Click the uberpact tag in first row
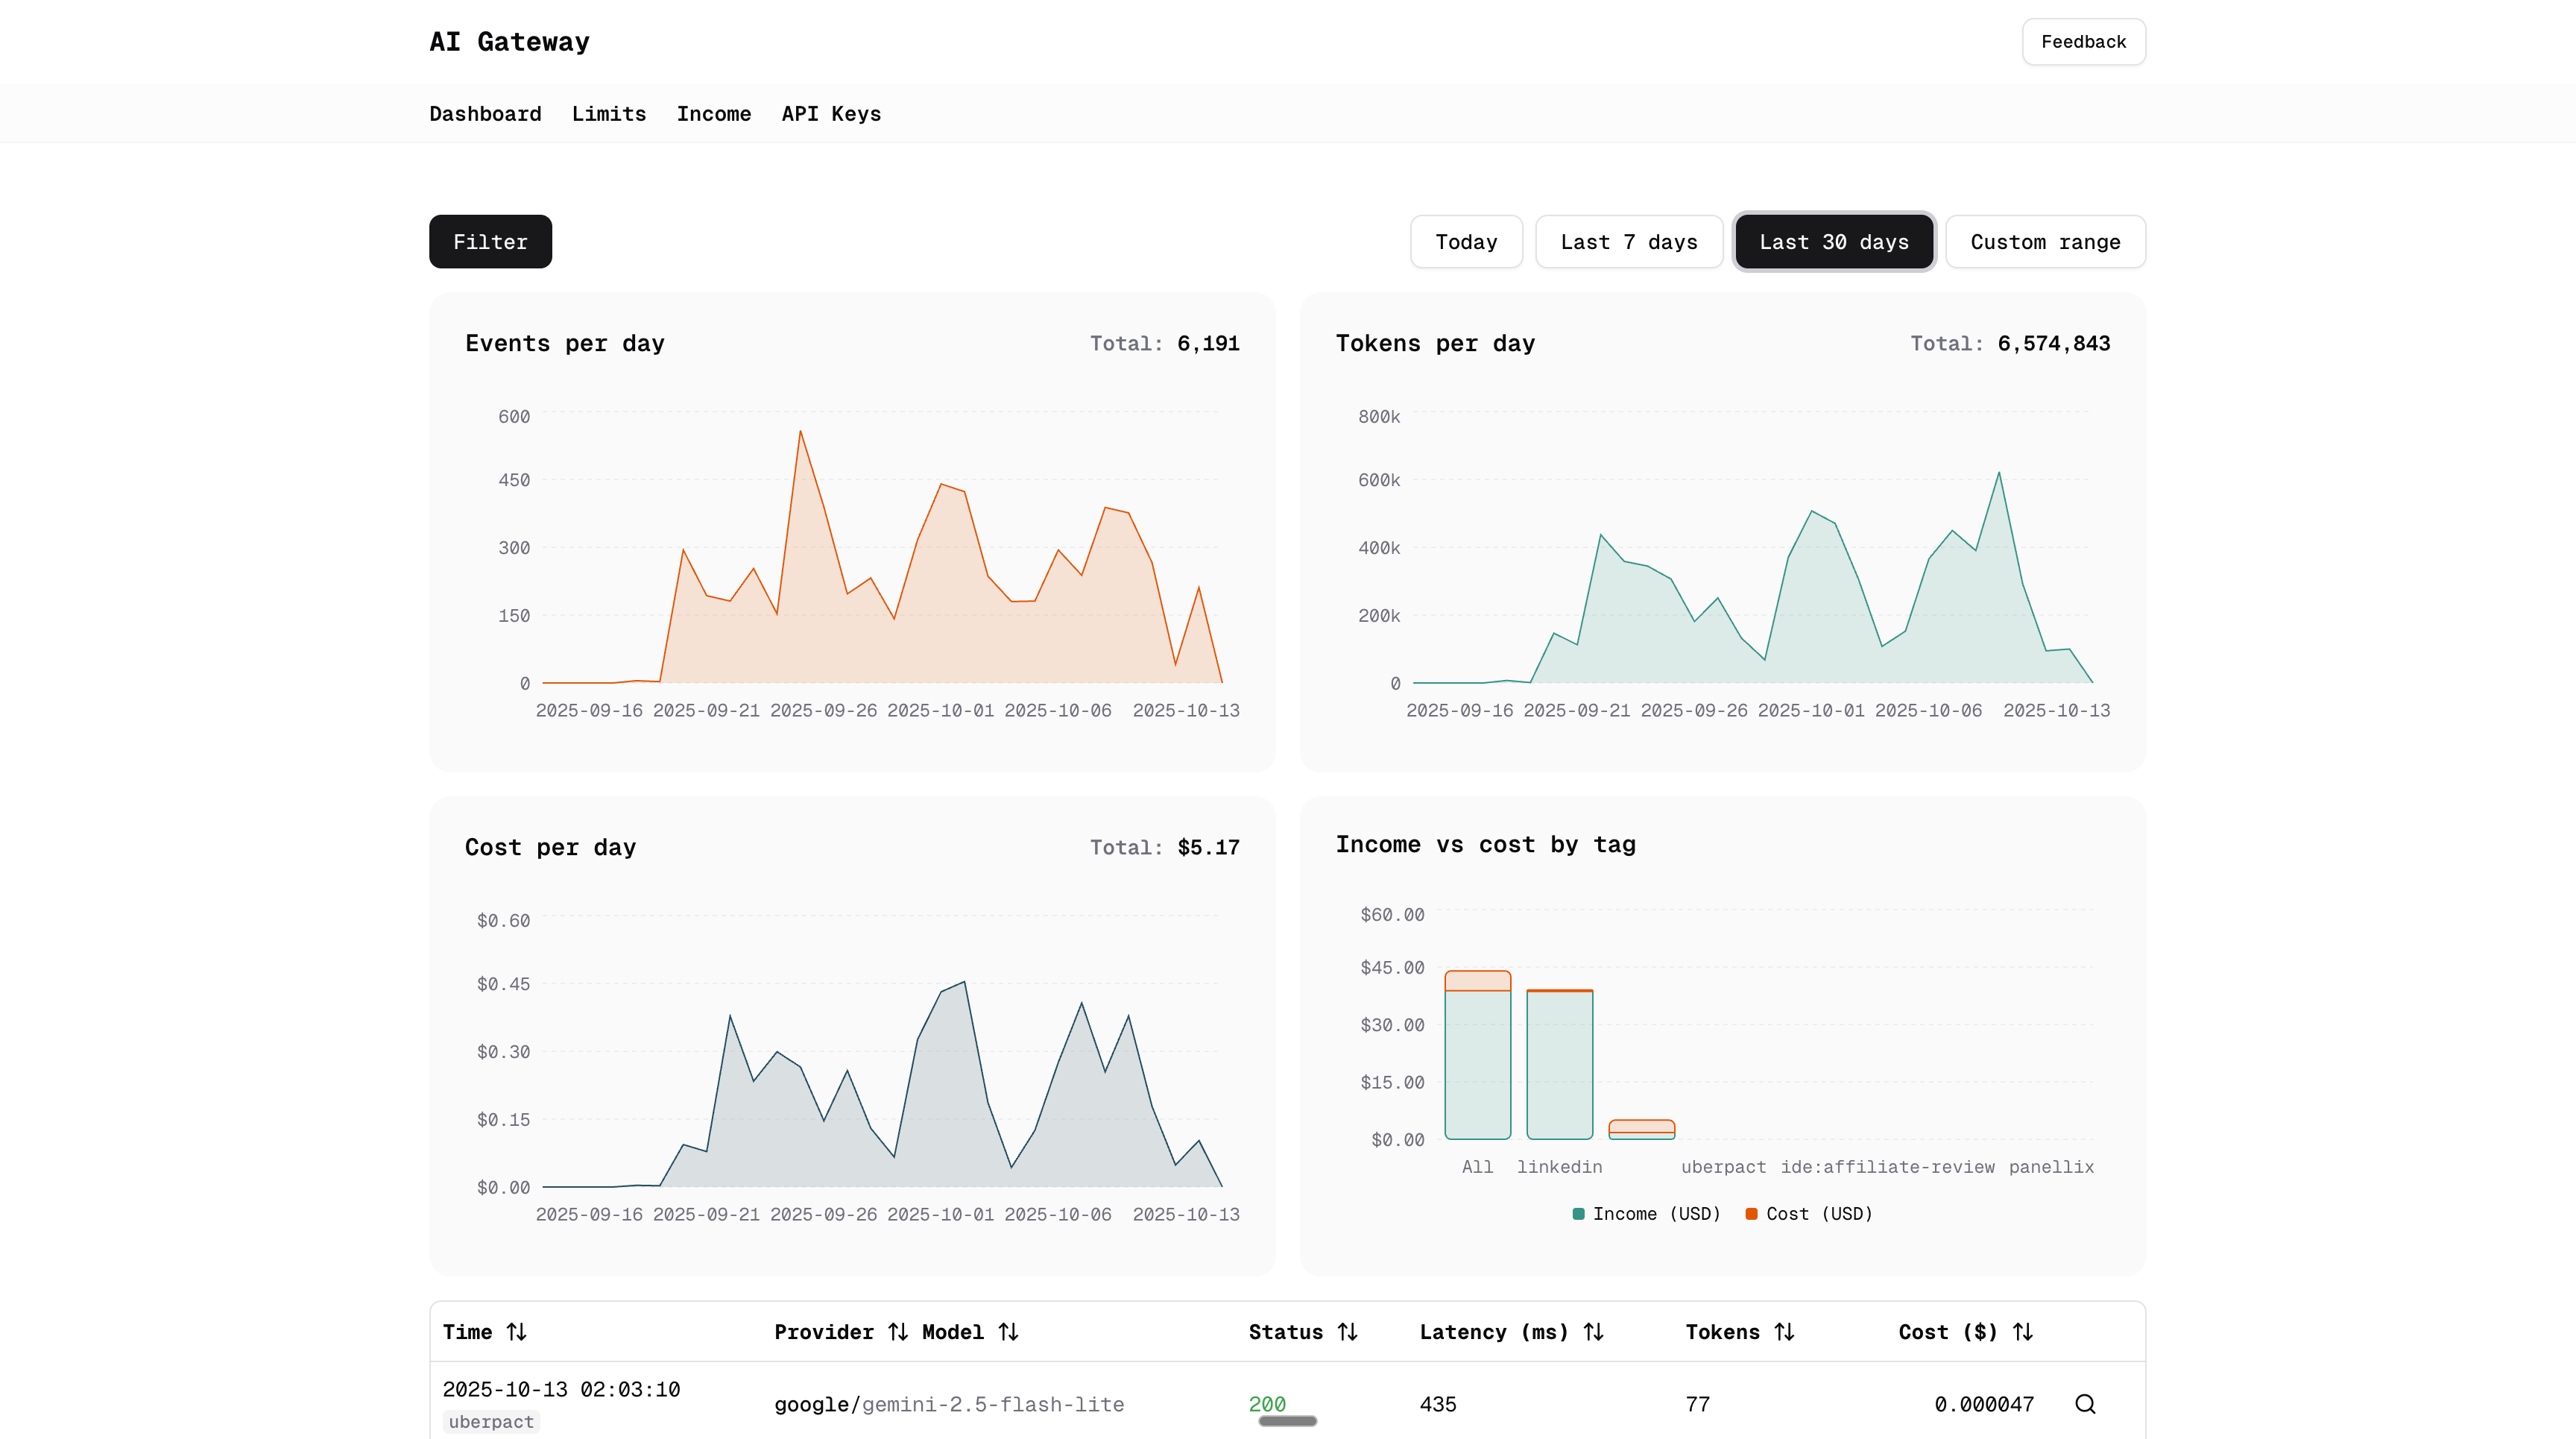This screenshot has width=2576, height=1439. point(491,1422)
